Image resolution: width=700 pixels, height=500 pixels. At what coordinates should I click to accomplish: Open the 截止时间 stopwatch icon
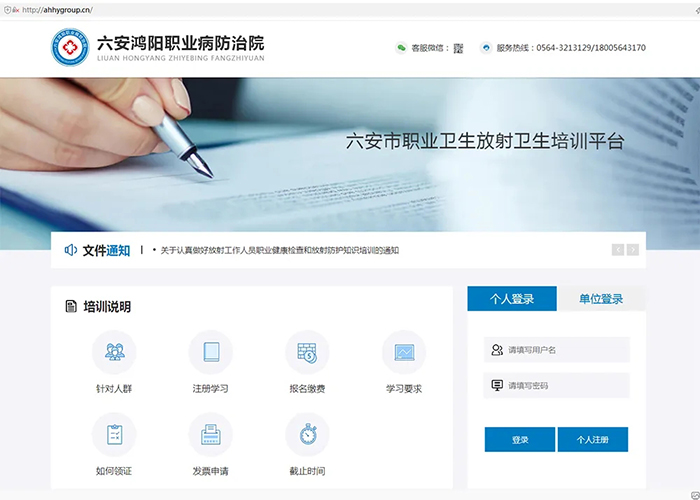pos(307,434)
